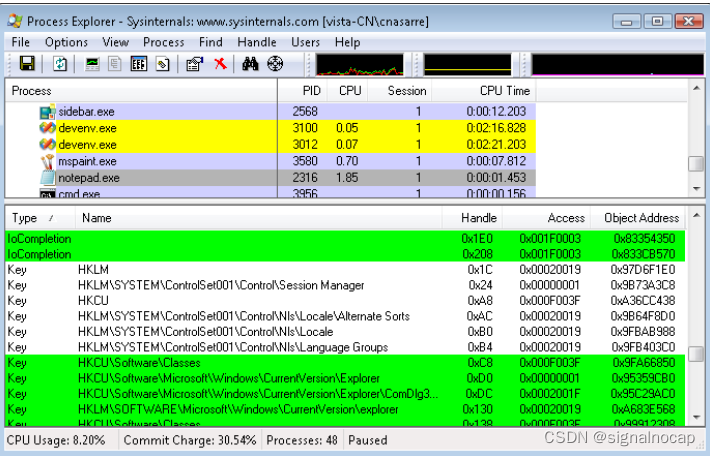Click process list scrollbar down arrow
Screen dimensions: 710x456
point(696,189)
